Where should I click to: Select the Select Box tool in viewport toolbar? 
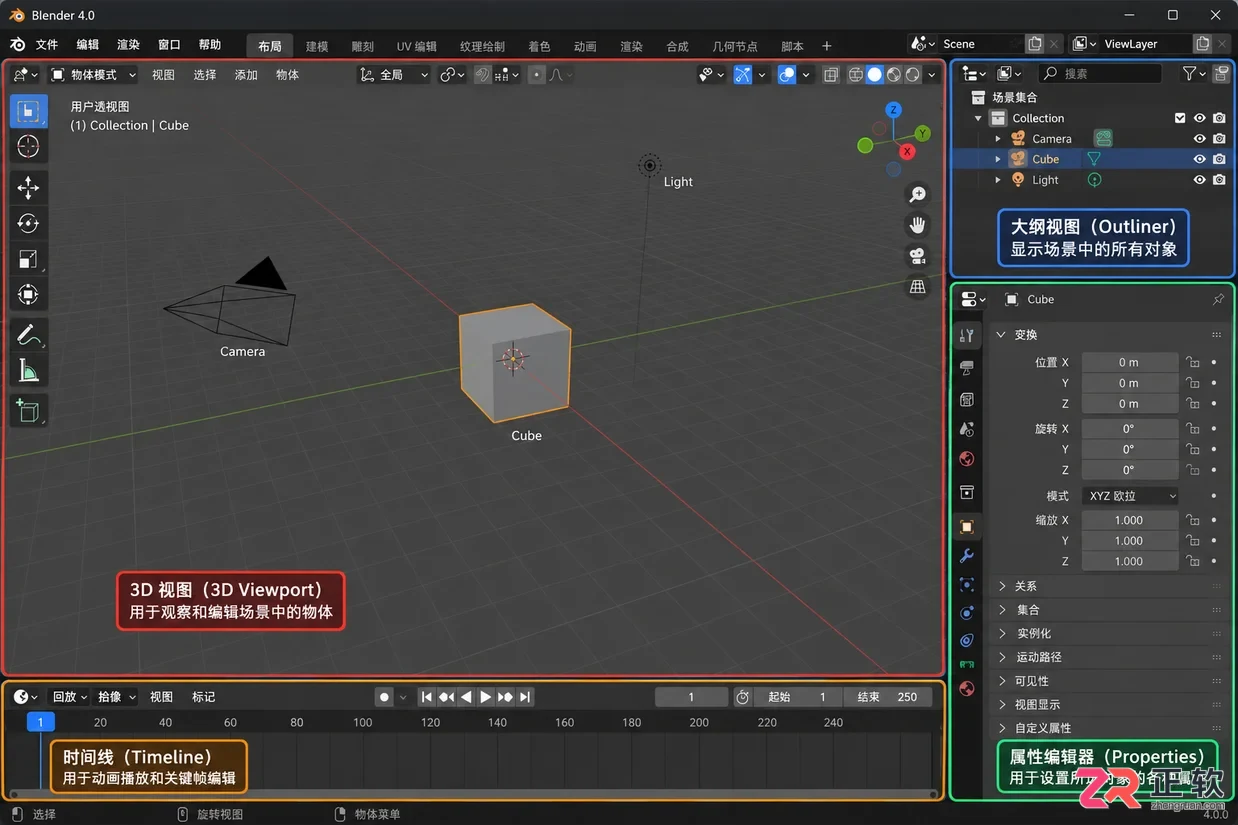tap(28, 111)
